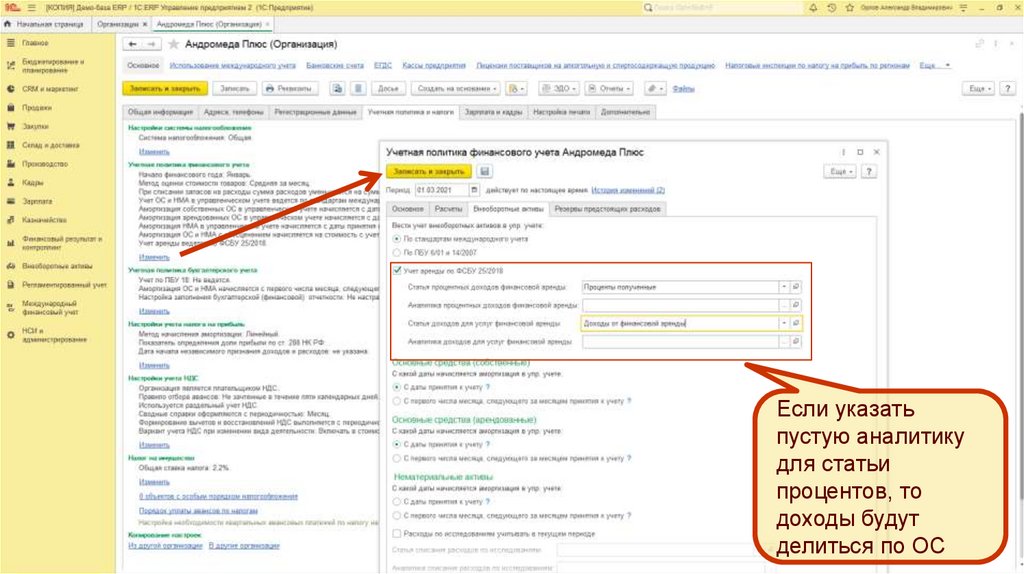Expand the Проценты полученные dropdown arrow
1024x574 pixels.
tap(782, 287)
